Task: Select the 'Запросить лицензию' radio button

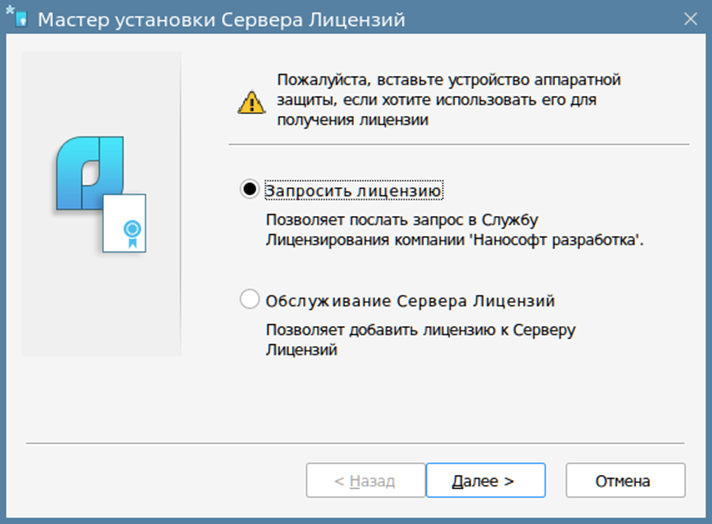Action: click(249, 189)
